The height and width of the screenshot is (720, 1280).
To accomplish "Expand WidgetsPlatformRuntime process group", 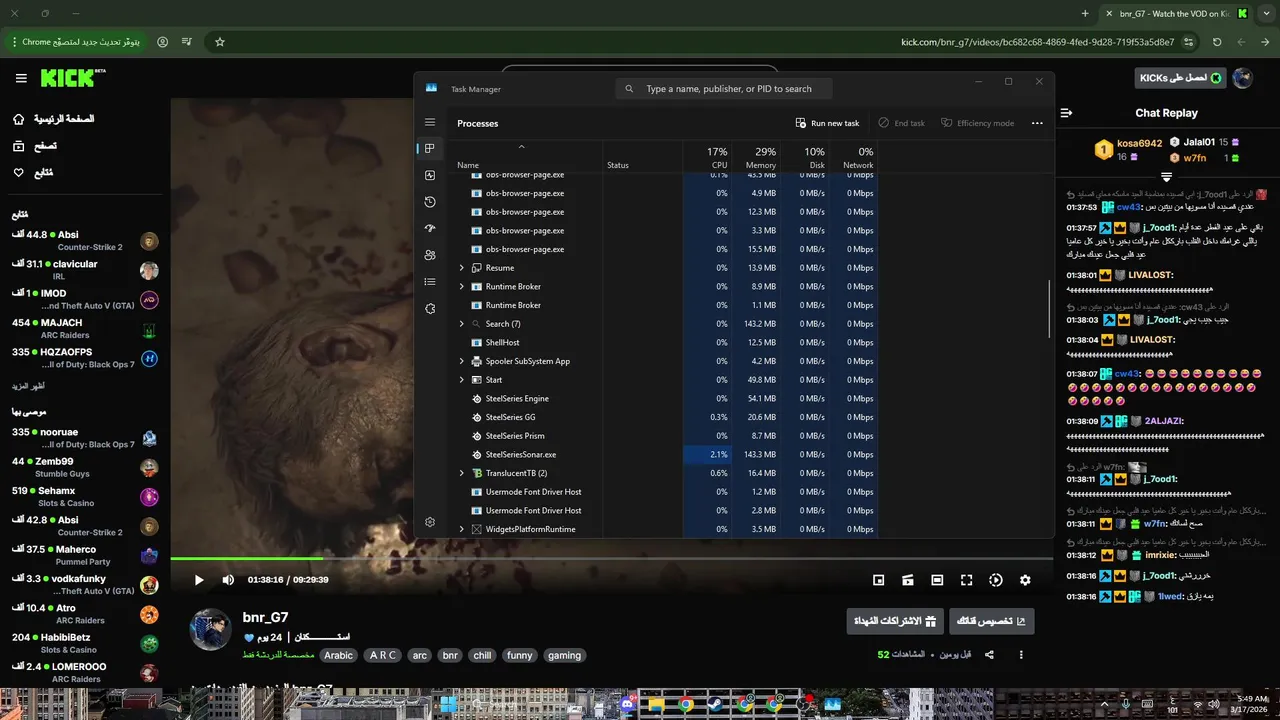I will click(x=461, y=529).
